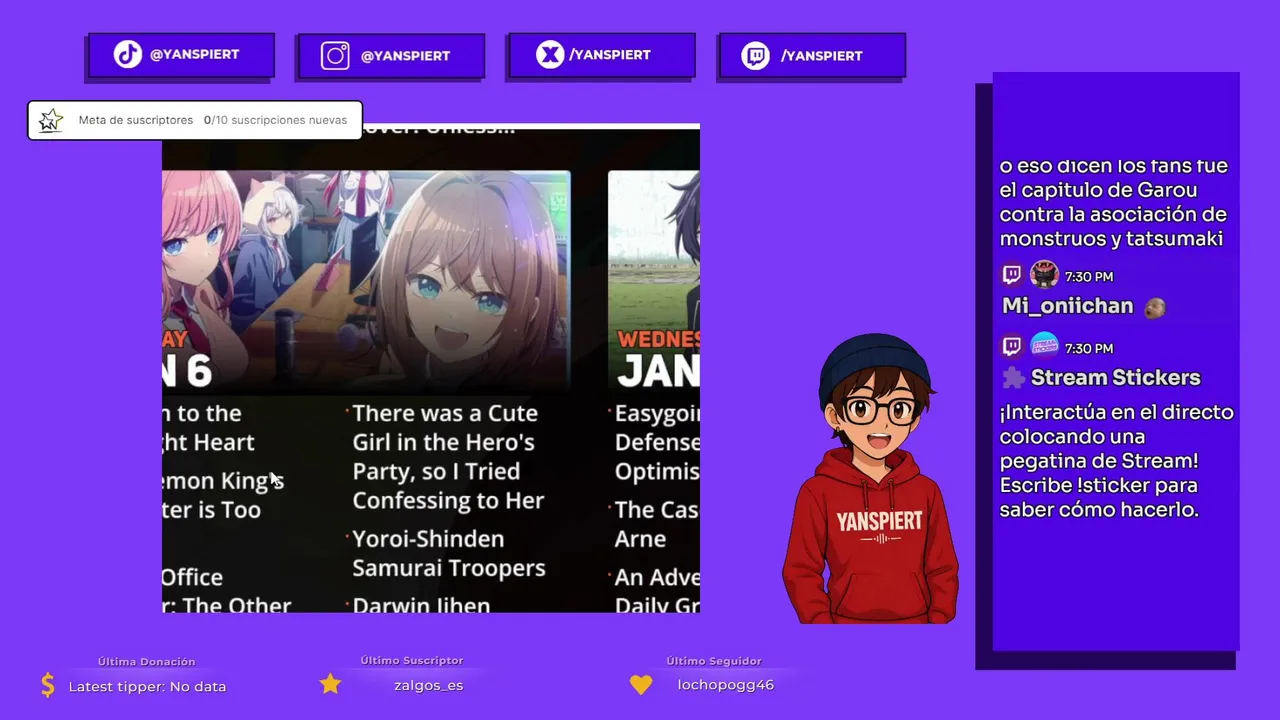
Task: Click the heart follower icon
Action: [641, 685]
